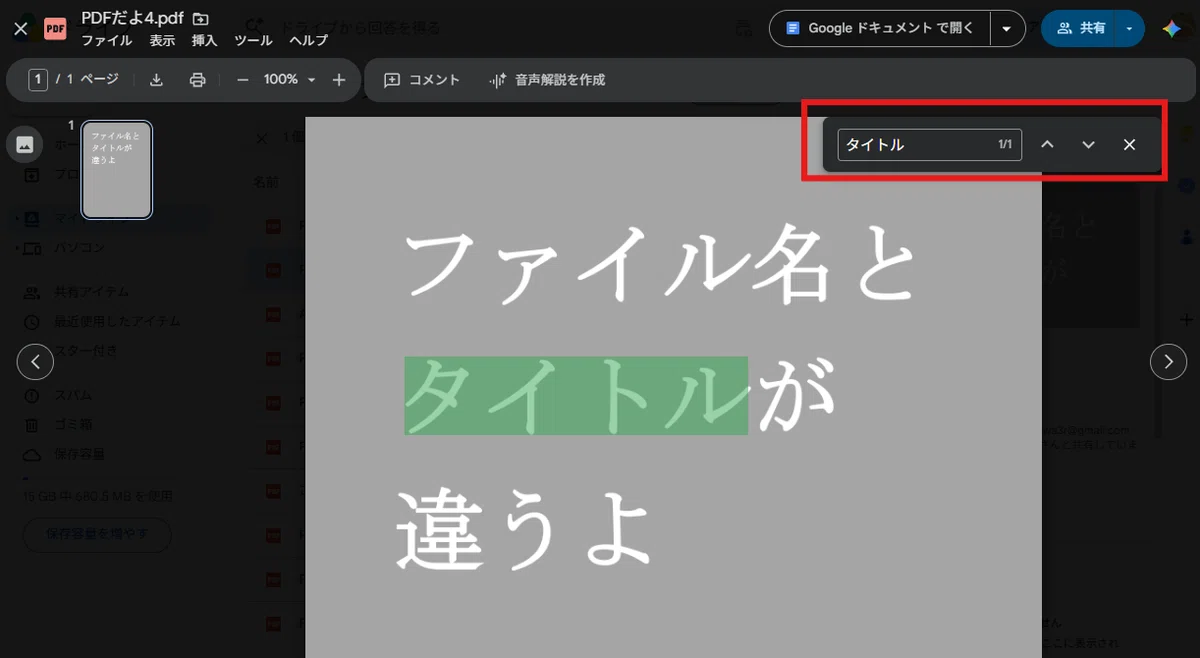This screenshot has width=1200, height=658.
Task: Go to the previous file arrow
Action: (x=35, y=361)
